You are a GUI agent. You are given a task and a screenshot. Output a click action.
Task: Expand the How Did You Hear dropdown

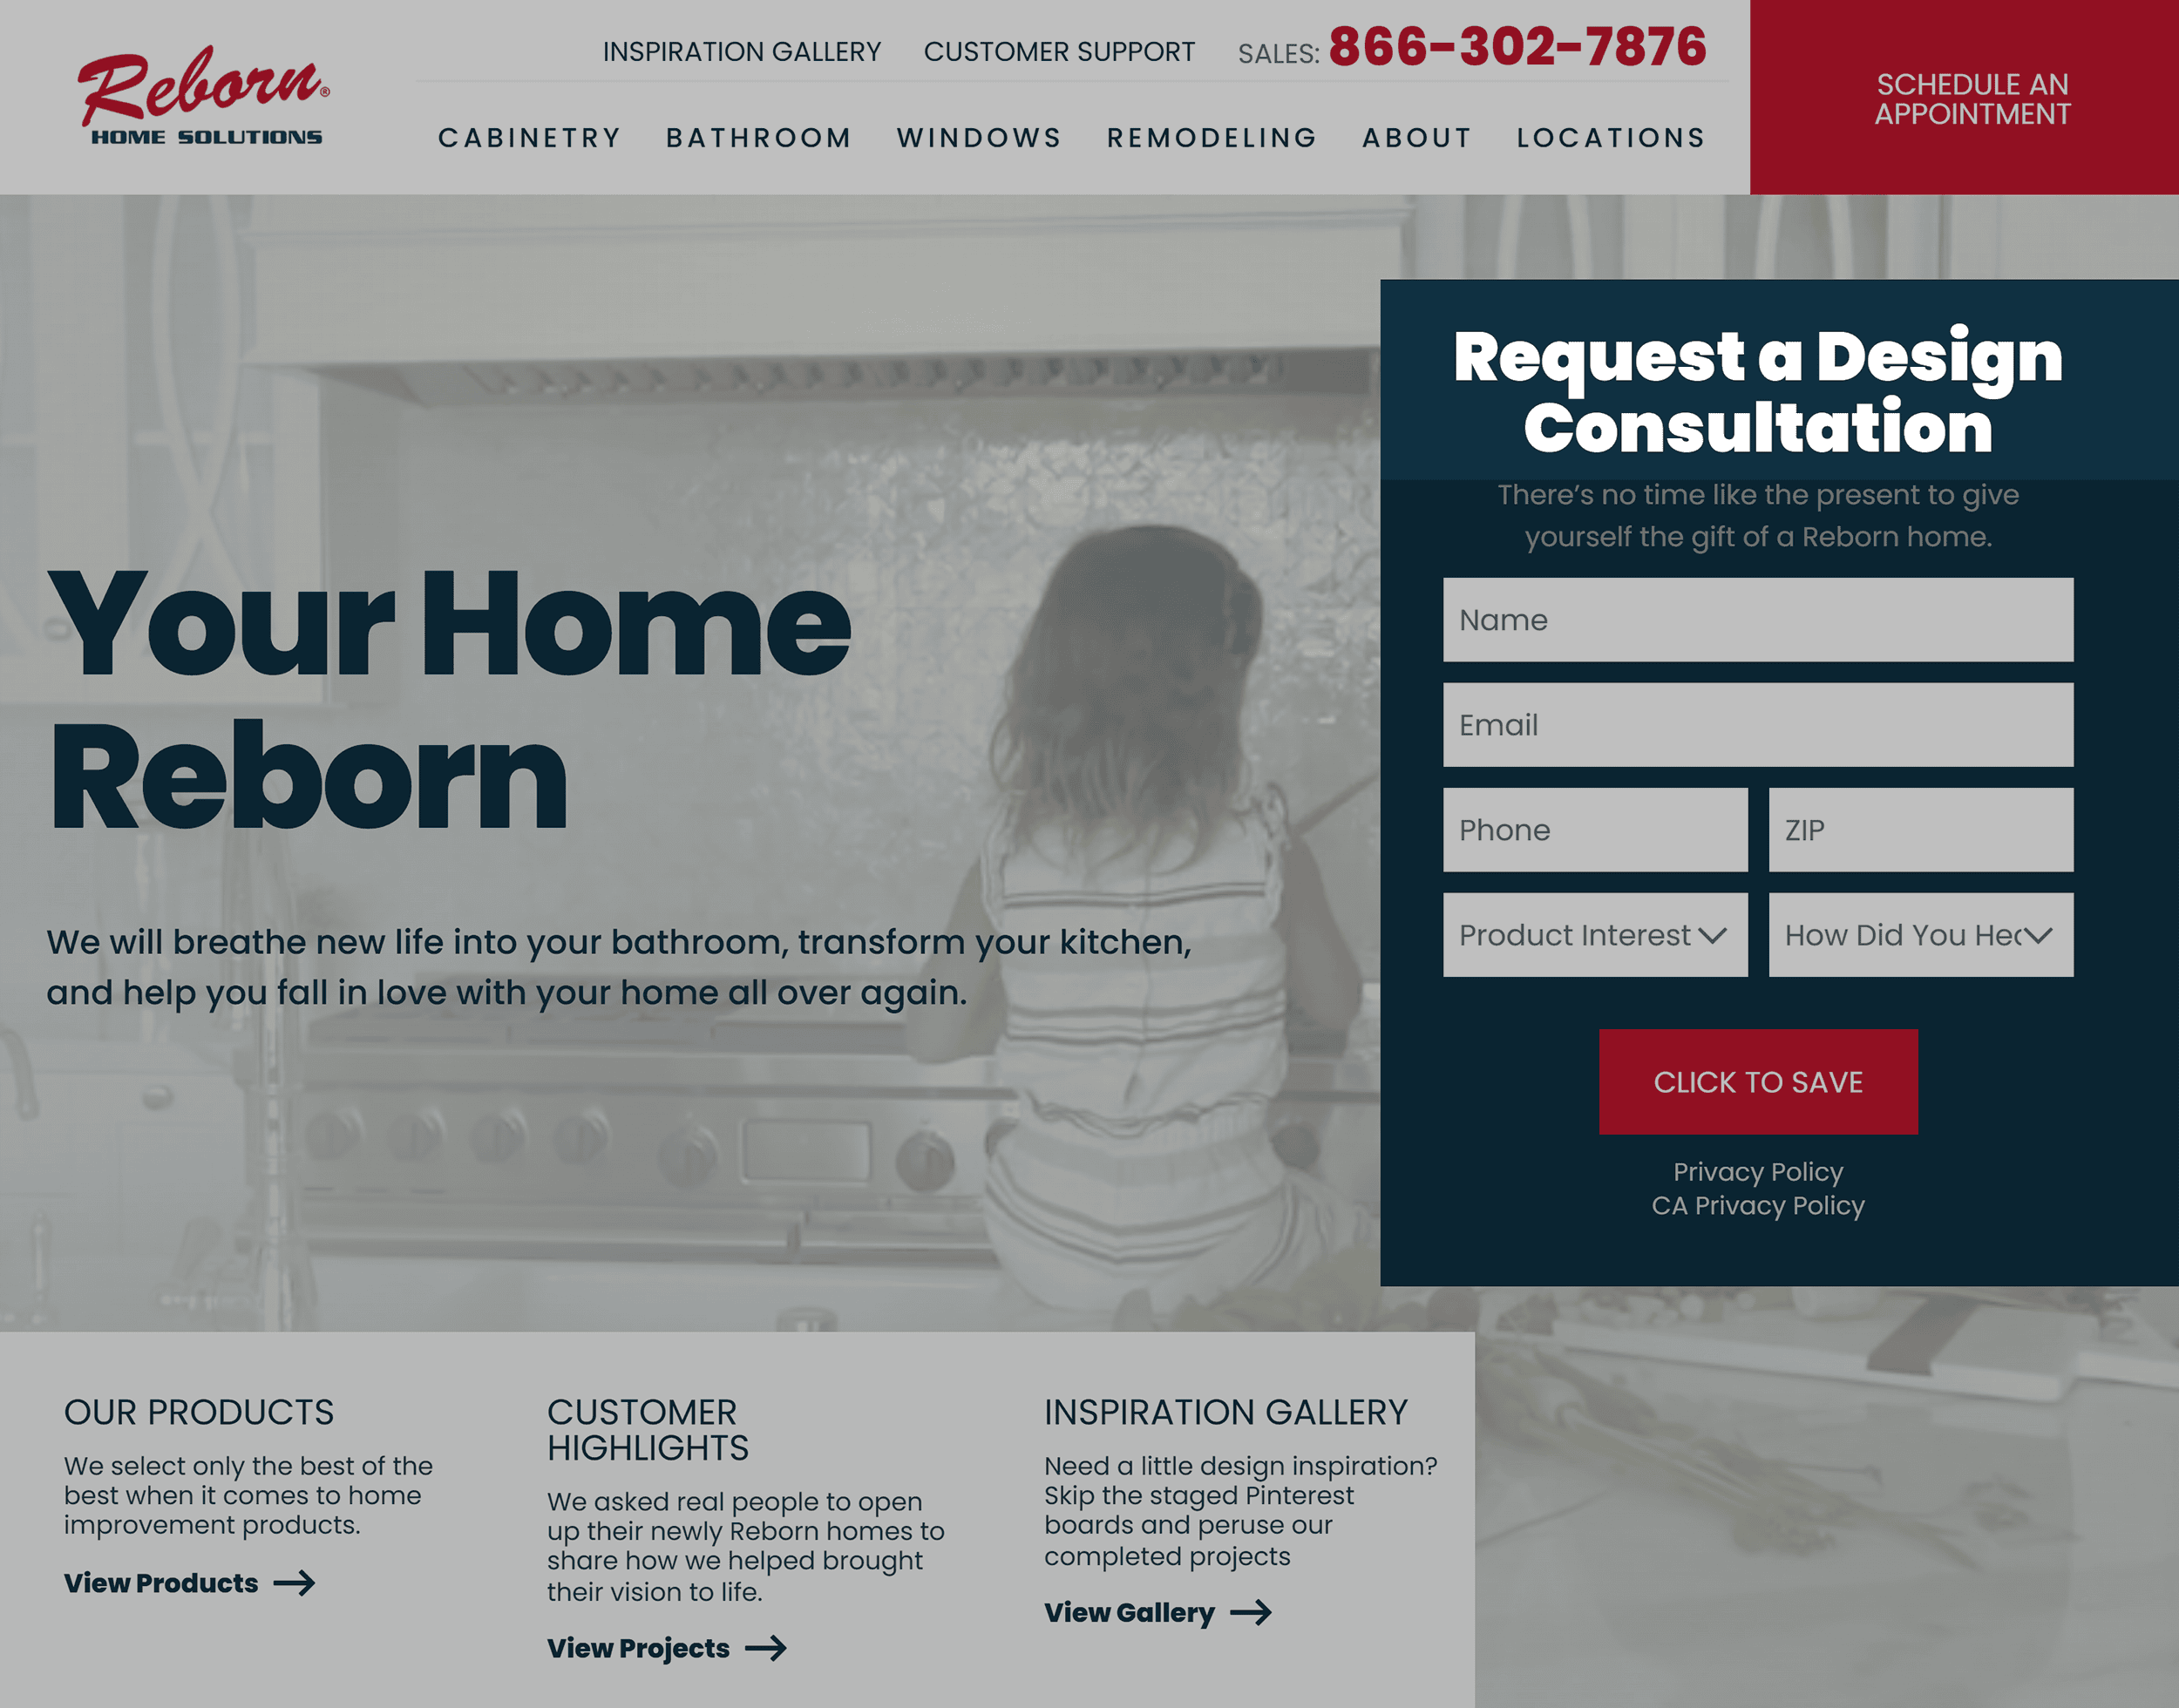point(1921,935)
